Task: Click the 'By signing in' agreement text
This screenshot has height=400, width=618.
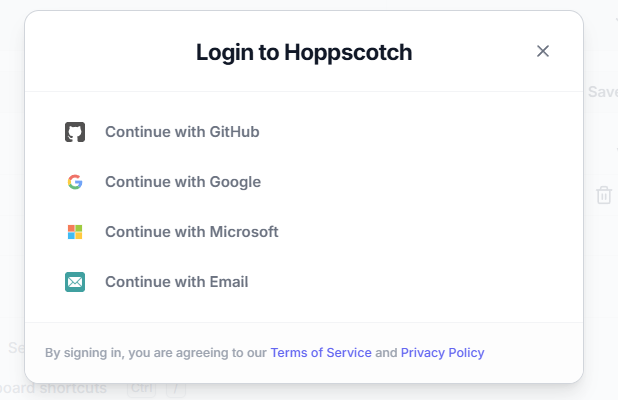Action: 155,352
